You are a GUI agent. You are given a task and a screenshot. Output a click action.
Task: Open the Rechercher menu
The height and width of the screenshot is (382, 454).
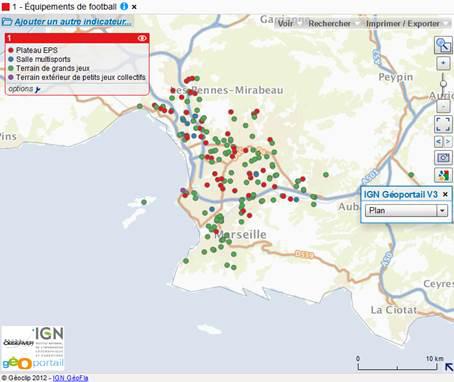pos(329,23)
